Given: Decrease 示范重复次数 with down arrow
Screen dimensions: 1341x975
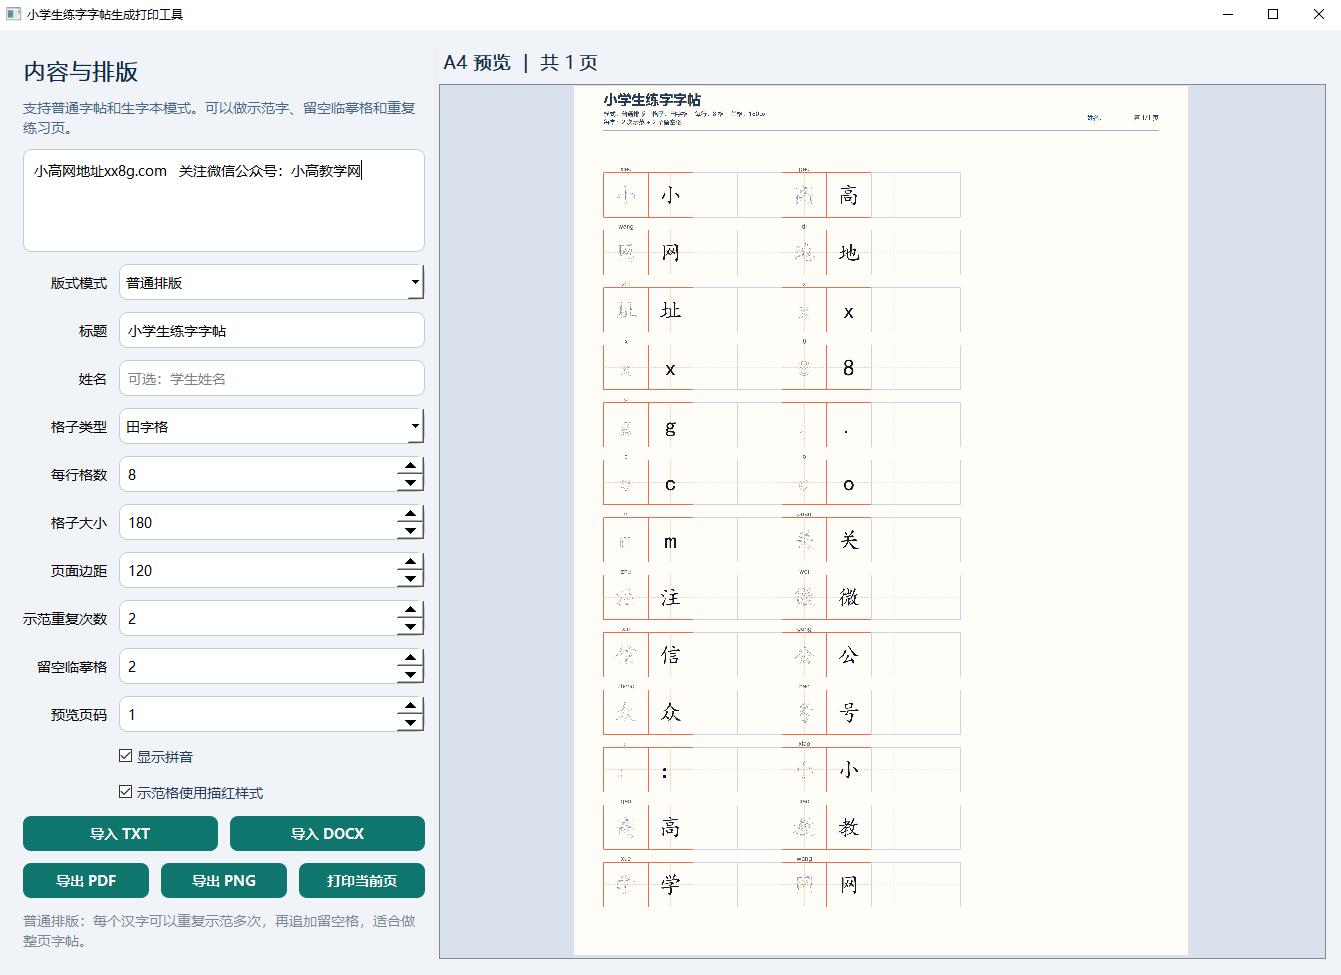Looking at the screenshot, I should pyautogui.click(x=410, y=627).
